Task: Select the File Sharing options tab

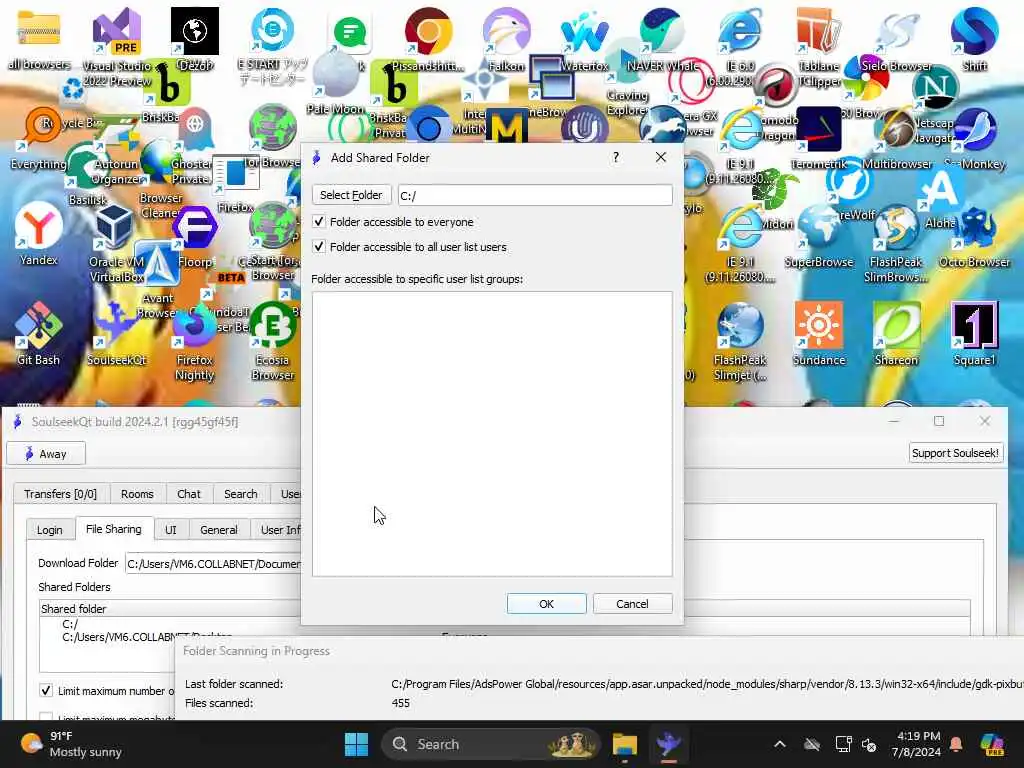Action: 114,529
